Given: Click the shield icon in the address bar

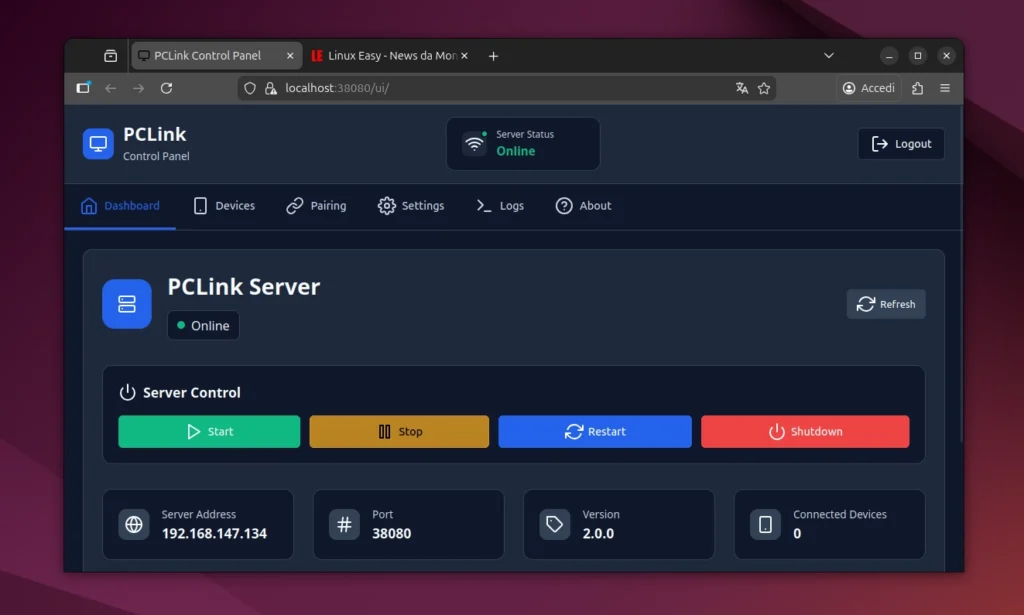Looking at the screenshot, I should pyautogui.click(x=250, y=88).
